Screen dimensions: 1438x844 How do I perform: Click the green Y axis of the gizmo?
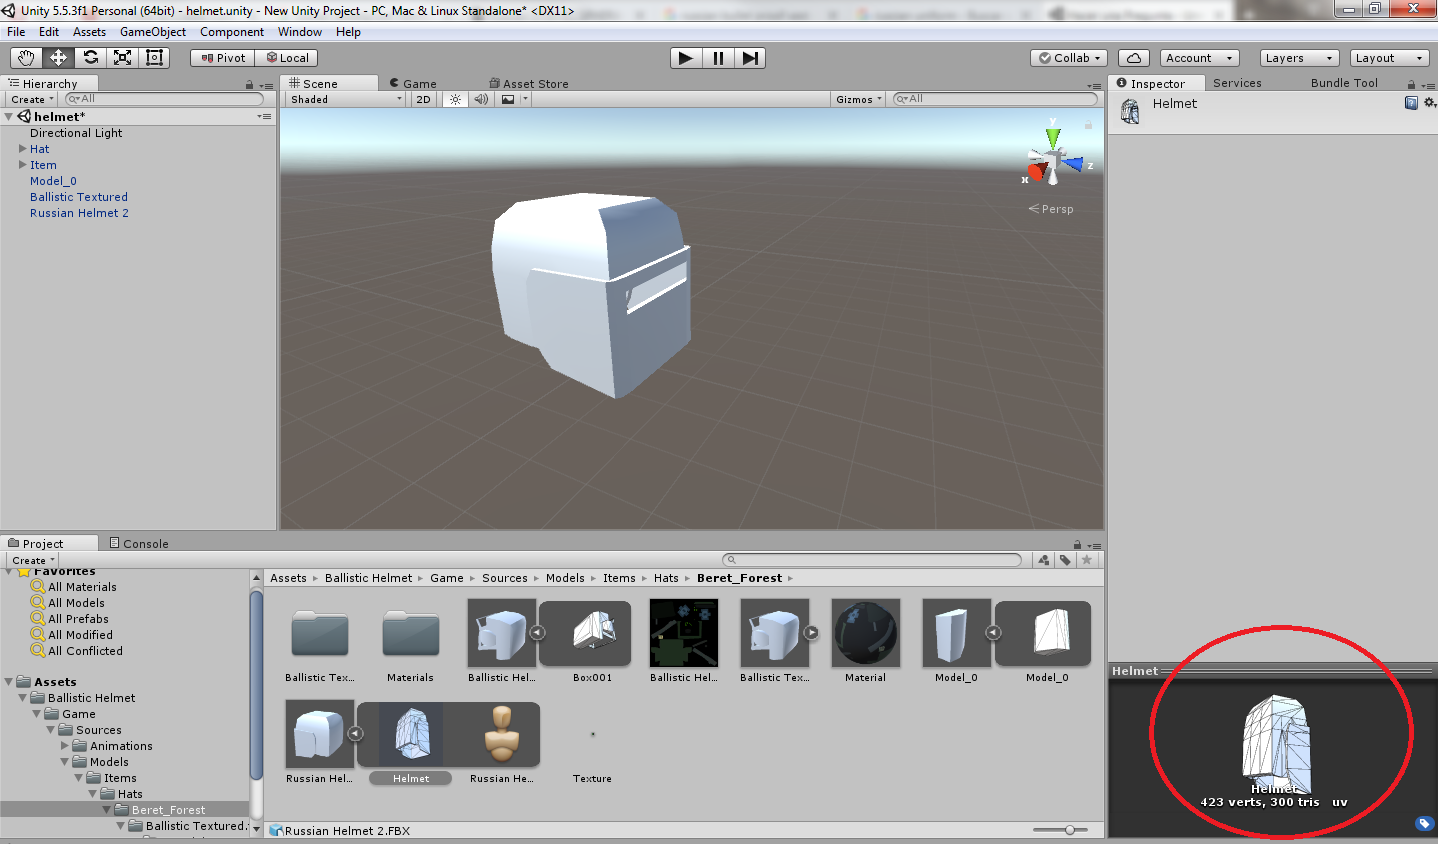pyautogui.click(x=1052, y=136)
